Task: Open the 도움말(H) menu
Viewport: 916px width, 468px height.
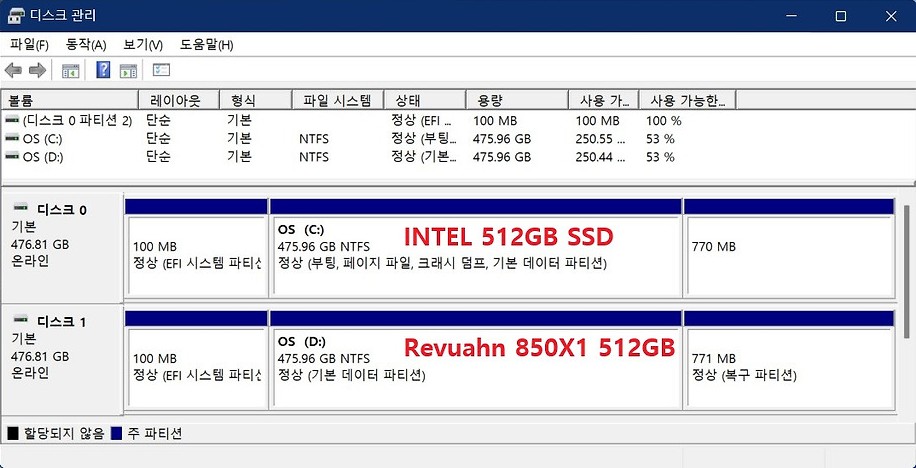Action: point(206,45)
